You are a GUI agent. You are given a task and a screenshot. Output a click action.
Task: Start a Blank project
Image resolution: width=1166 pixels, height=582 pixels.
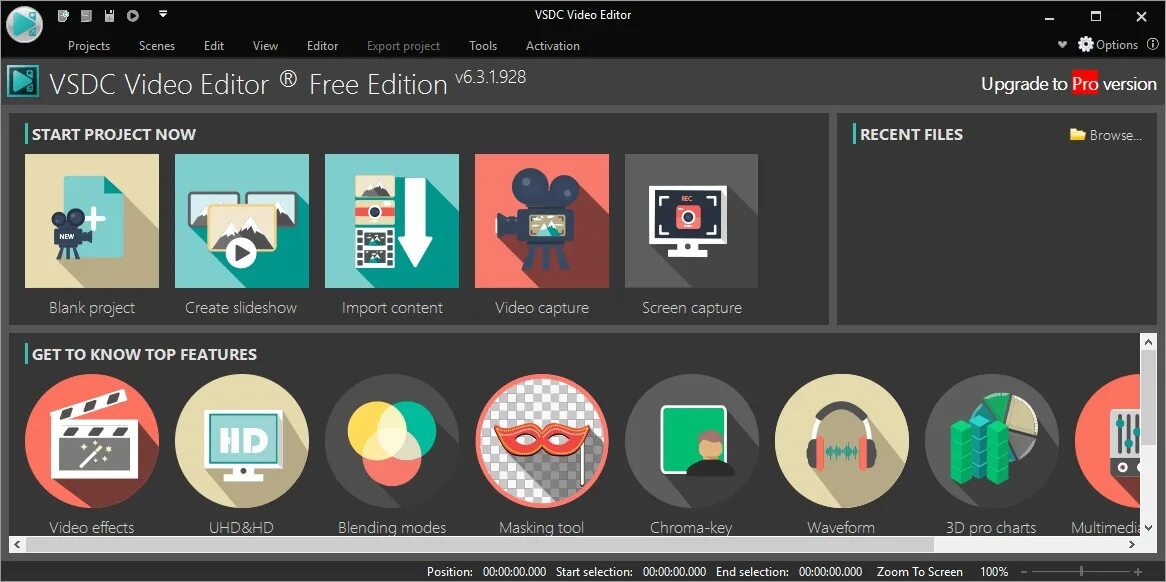coord(91,221)
